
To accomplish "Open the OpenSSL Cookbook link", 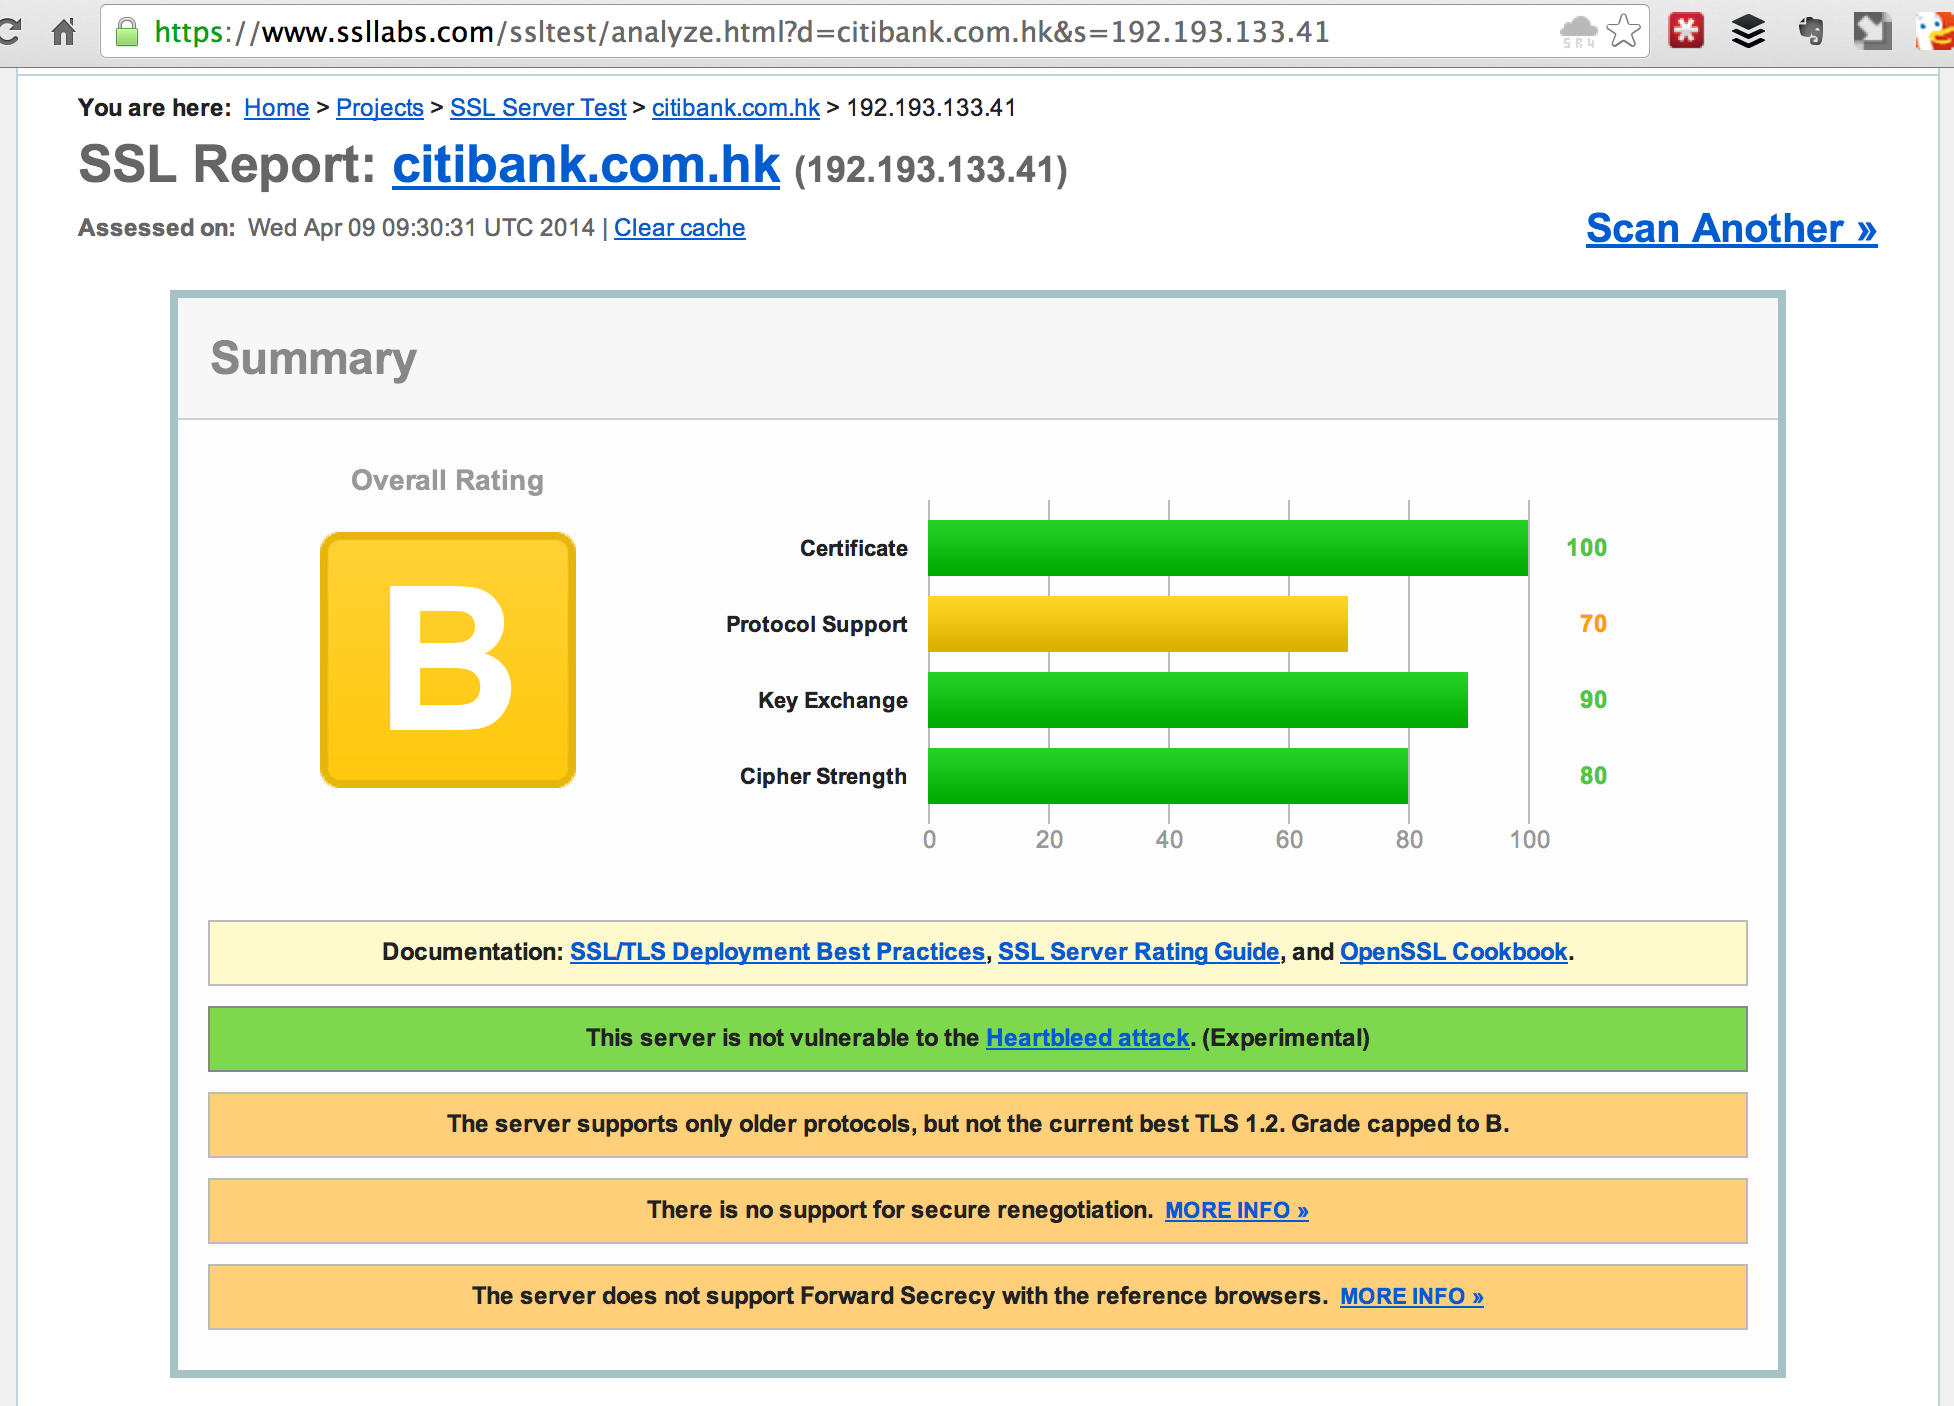I will click(x=1453, y=952).
